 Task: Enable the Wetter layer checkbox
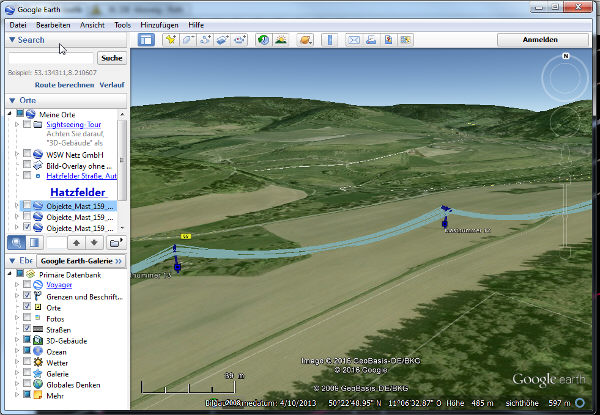click(27, 361)
